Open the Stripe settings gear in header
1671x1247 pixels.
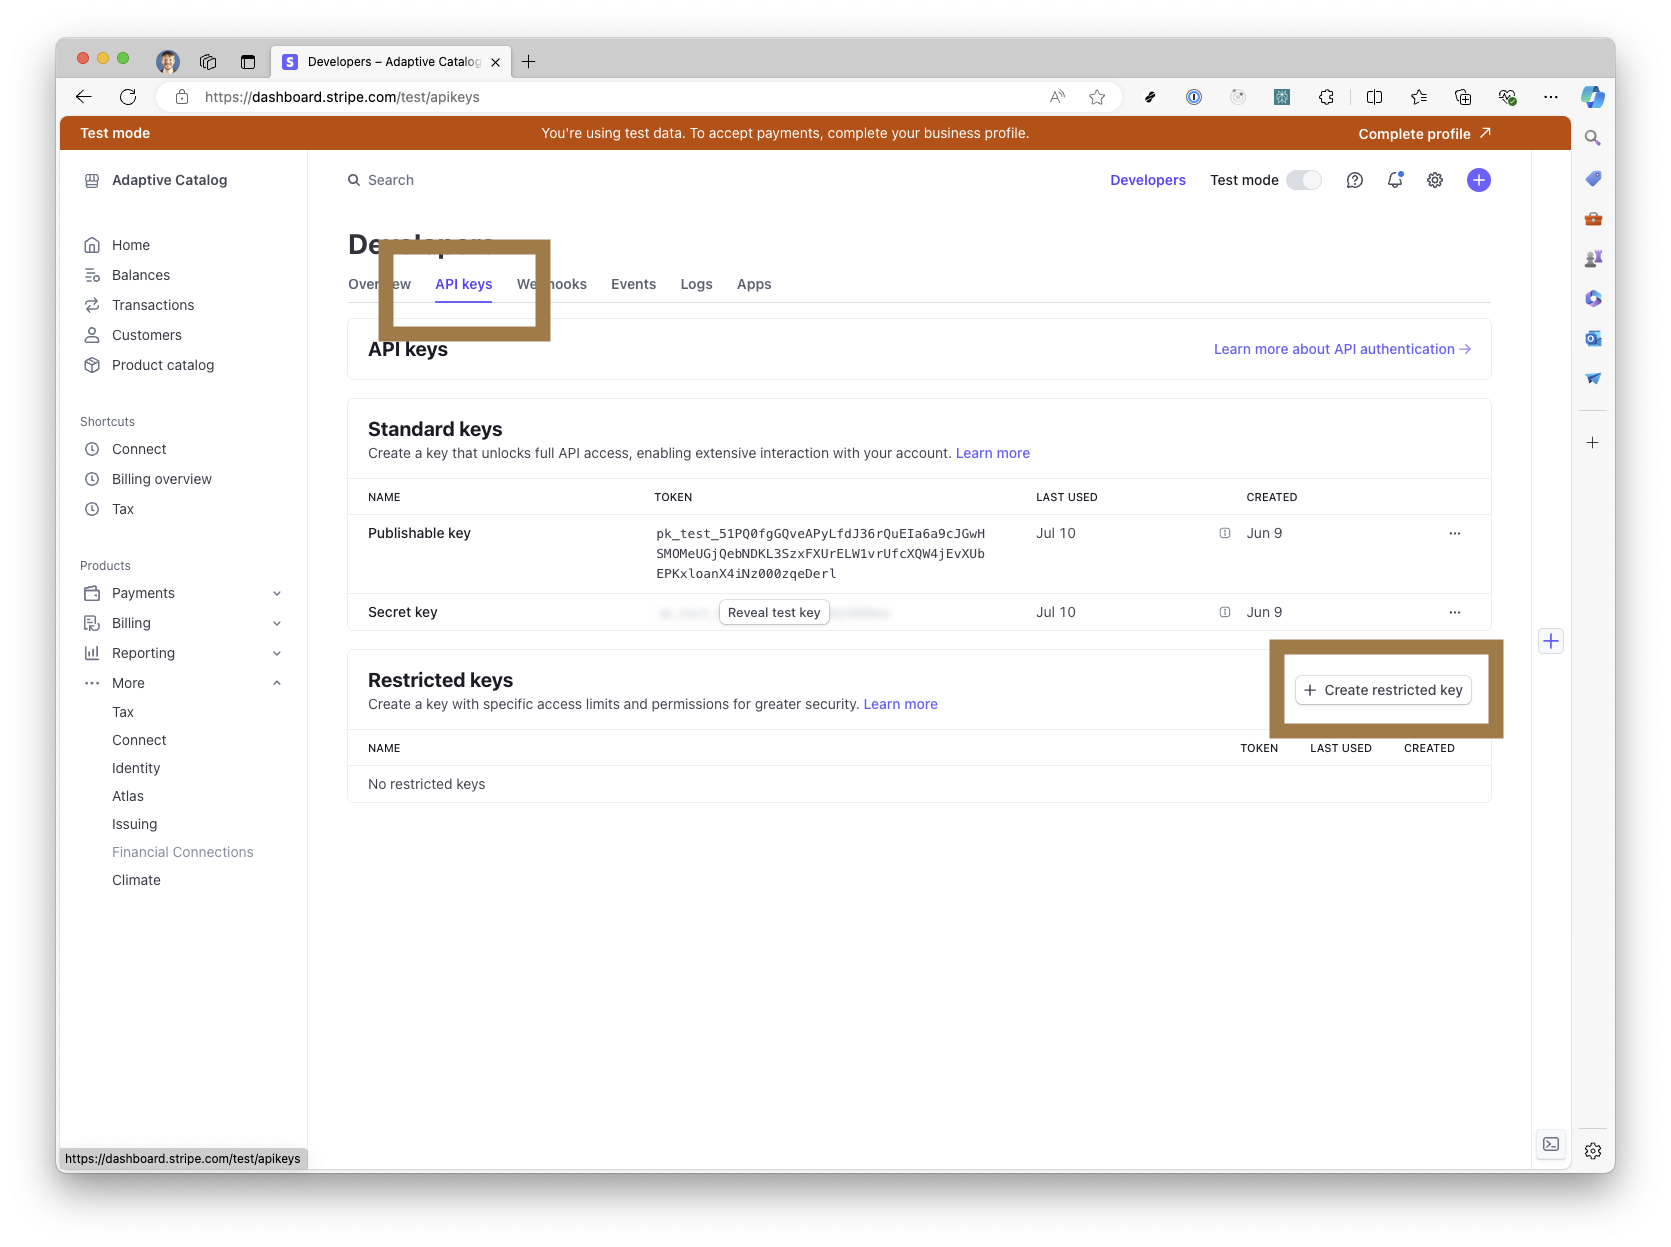1435,180
